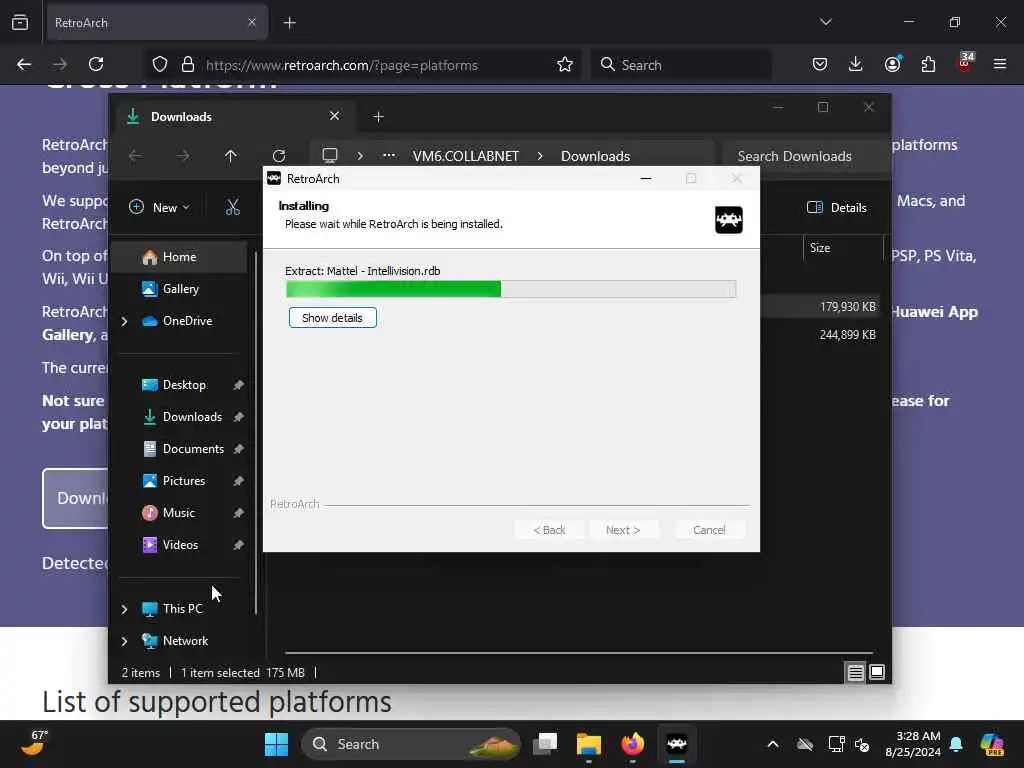This screenshot has height=768, width=1024.
Task: Open the Firefox list all tabs dropdown
Action: click(x=826, y=22)
